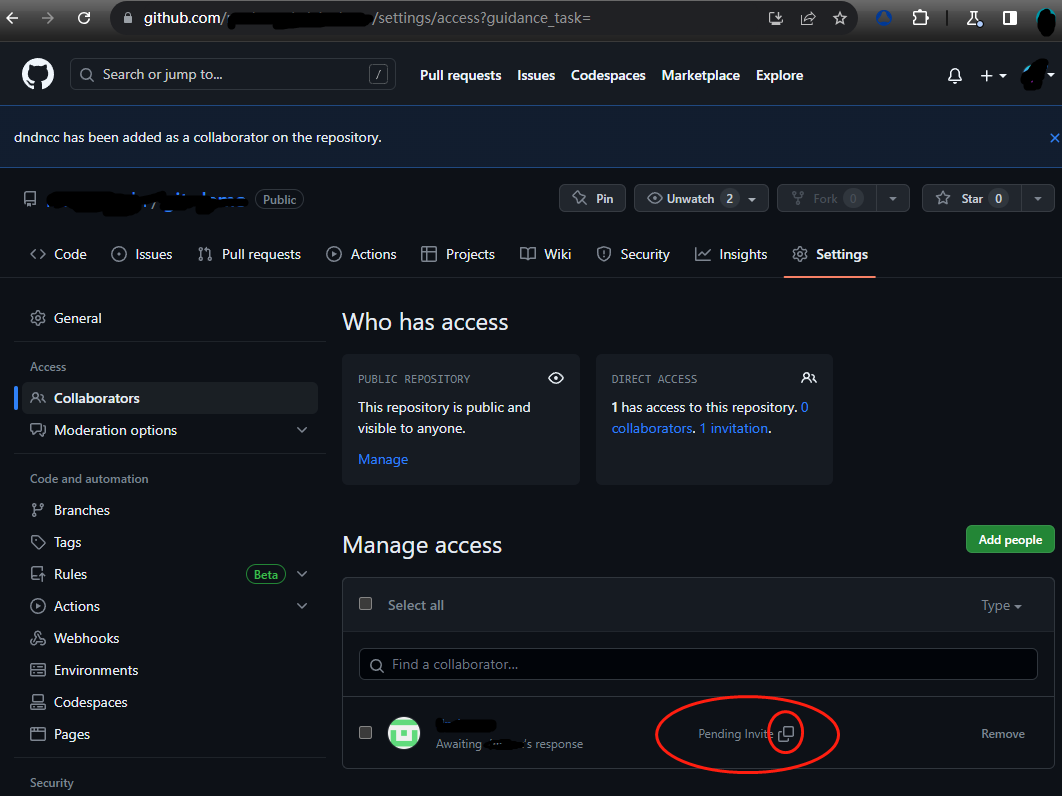Click the people icon in Direct Access card
The width and height of the screenshot is (1062, 796).
pos(809,378)
